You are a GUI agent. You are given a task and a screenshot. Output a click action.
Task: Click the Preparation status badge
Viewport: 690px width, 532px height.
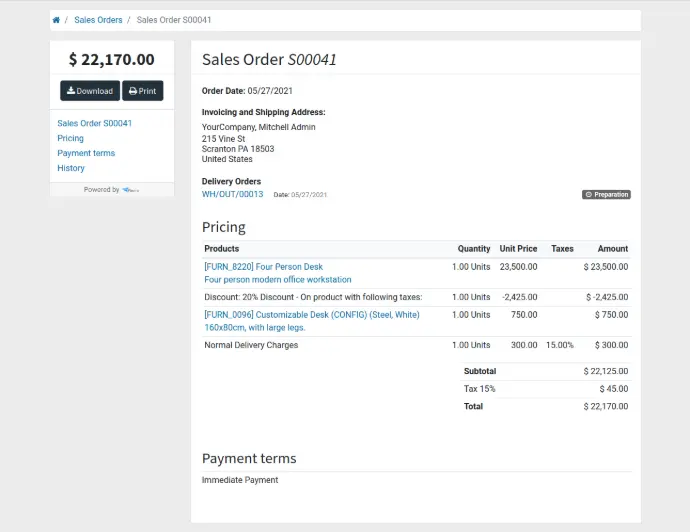pyautogui.click(x=606, y=194)
